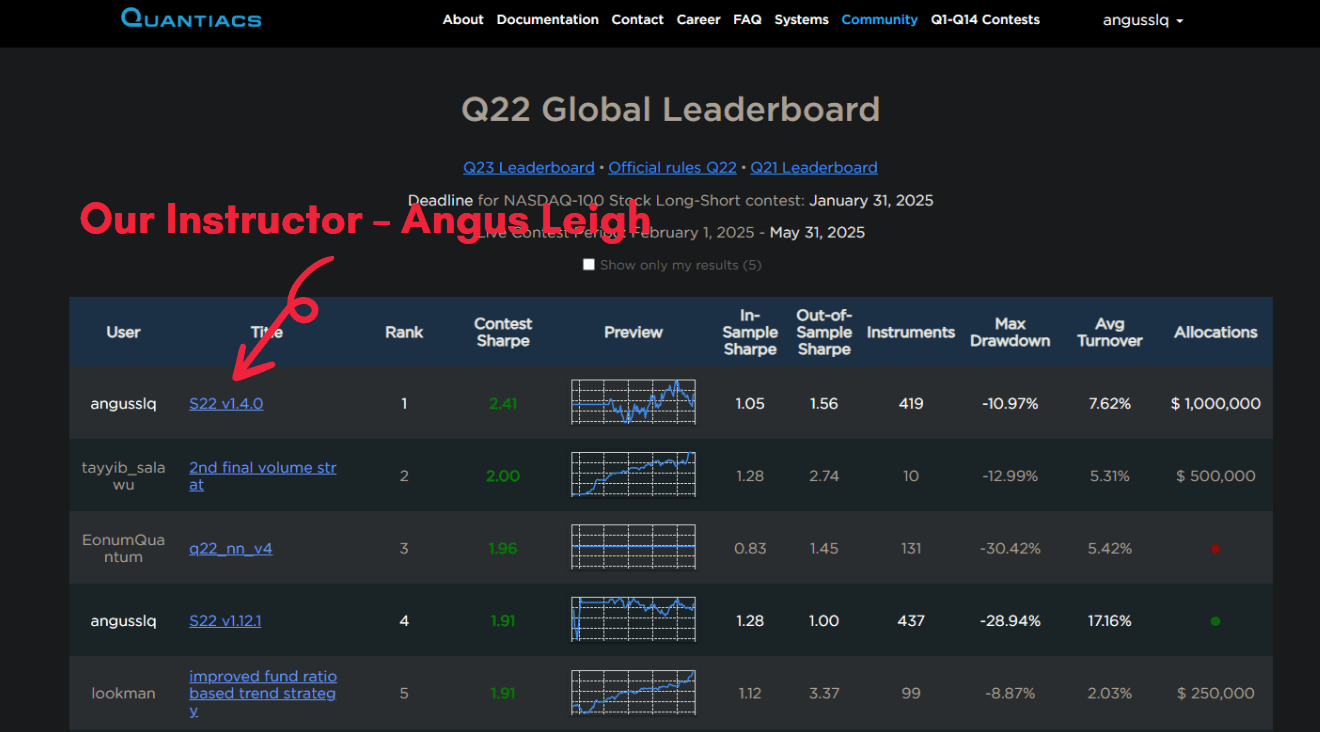View the preview chart for q22_nn_v4

click(x=633, y=547)
